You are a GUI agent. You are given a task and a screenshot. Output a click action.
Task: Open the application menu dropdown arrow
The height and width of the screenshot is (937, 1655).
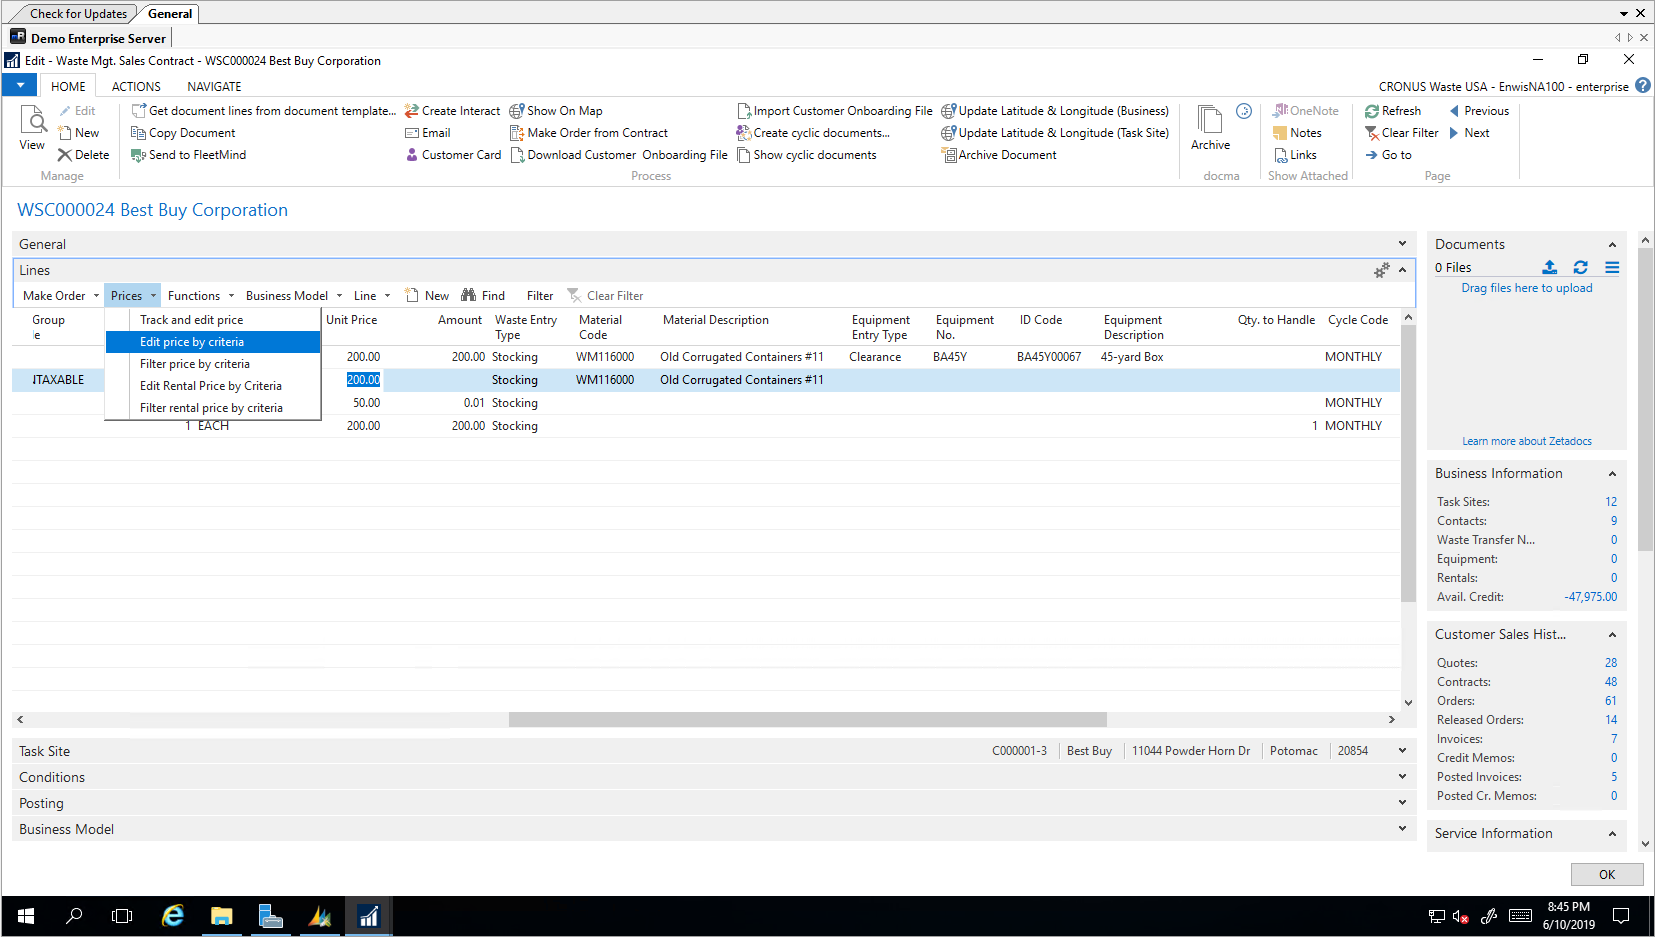coord(20,86)
